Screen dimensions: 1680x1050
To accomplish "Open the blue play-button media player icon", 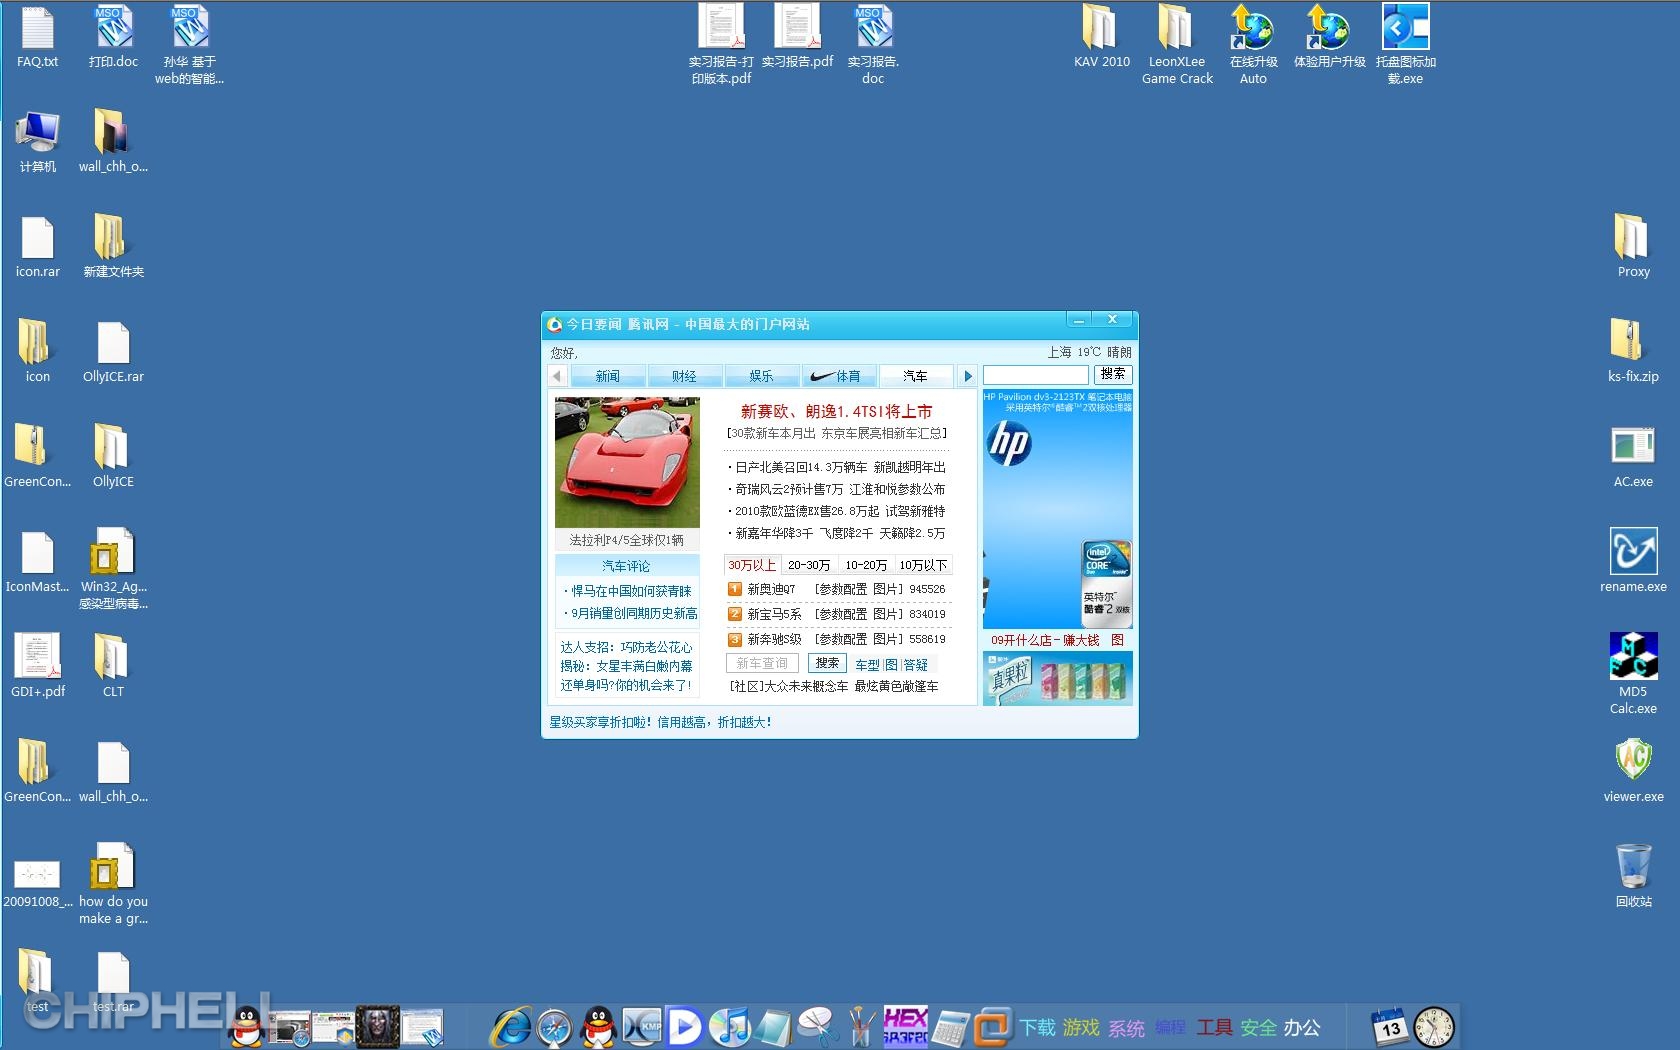I will pyautogui.click(x=685, y=1027).
